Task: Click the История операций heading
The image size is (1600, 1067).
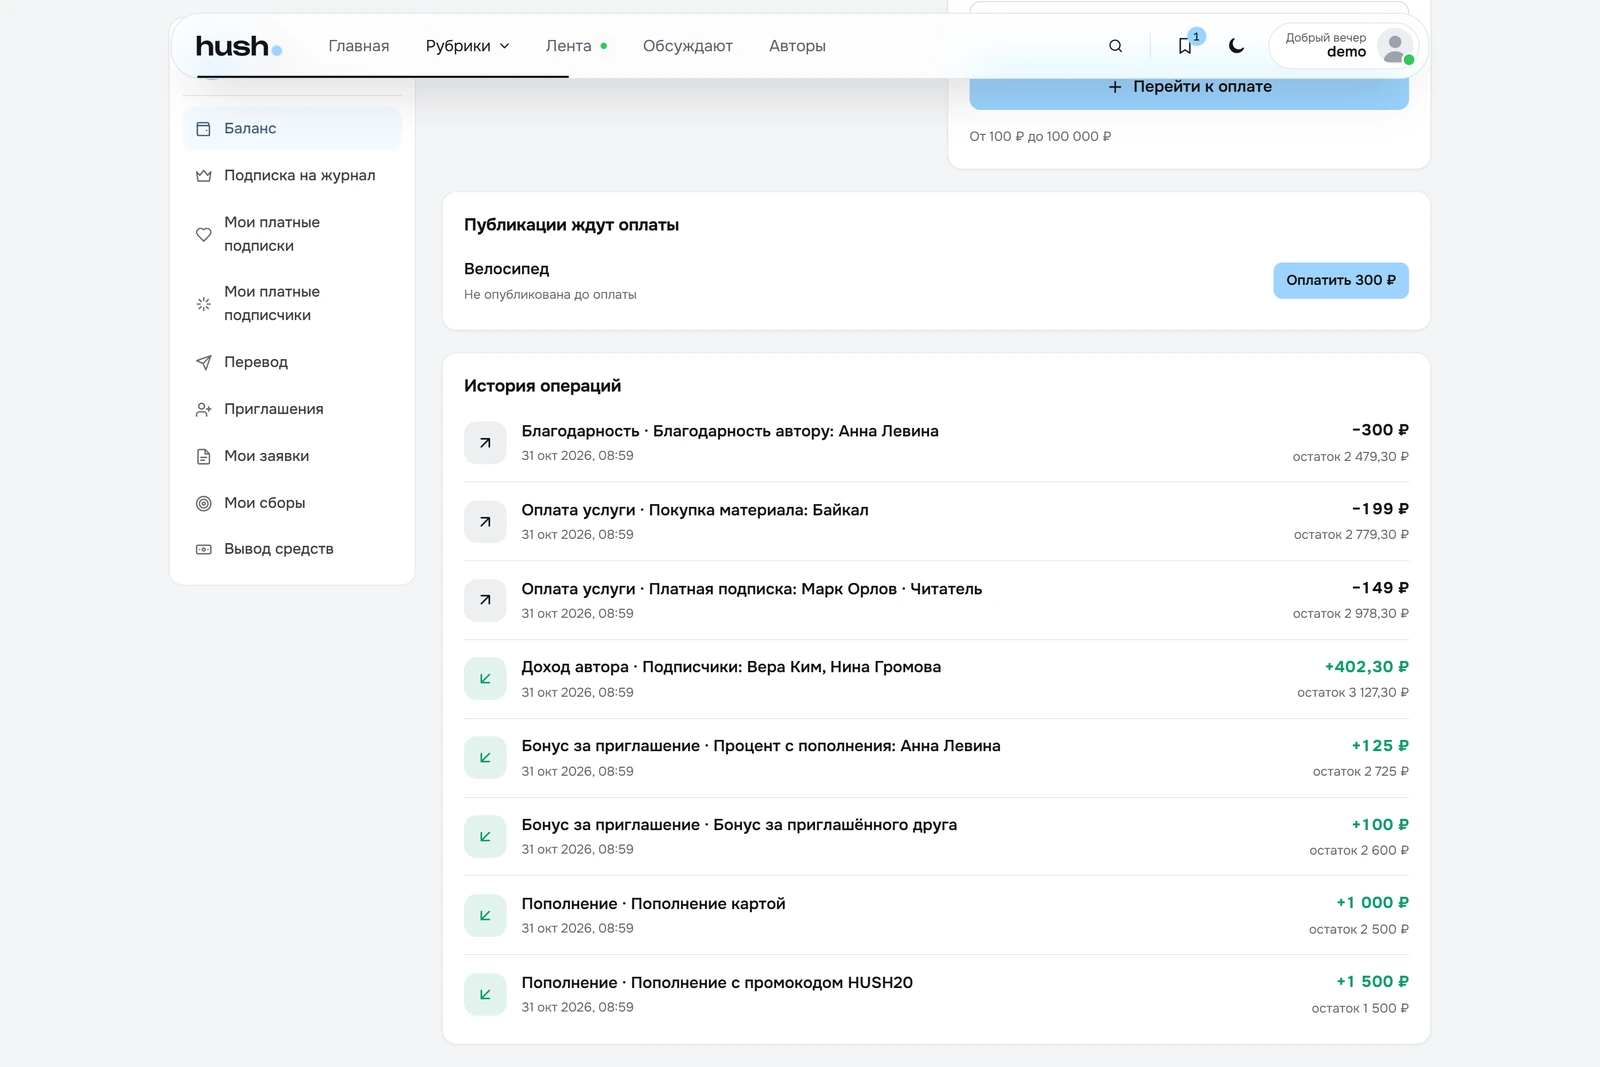Action: (x=542, y=386)
